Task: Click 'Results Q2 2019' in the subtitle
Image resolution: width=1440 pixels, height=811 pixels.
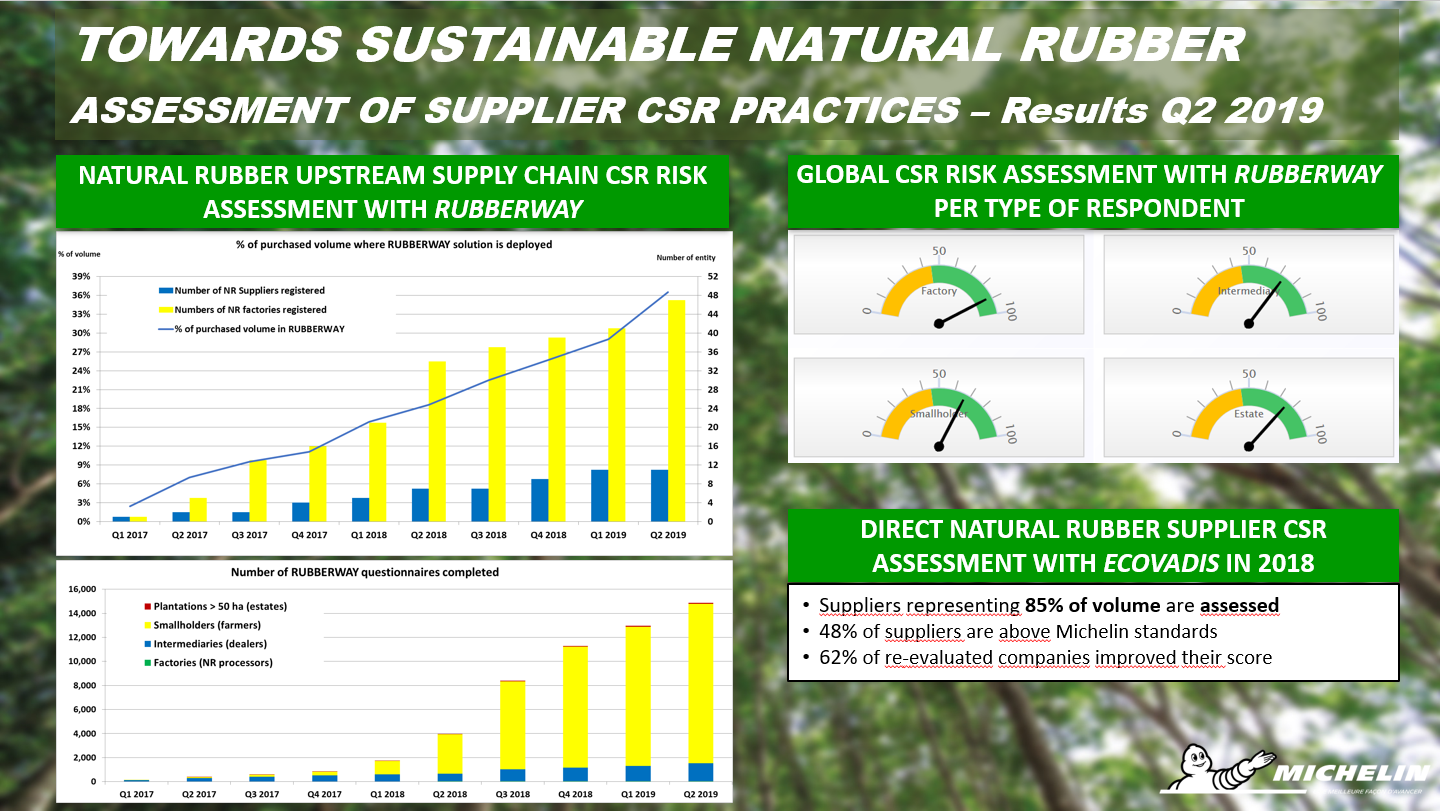Action: pos(1164,110)
